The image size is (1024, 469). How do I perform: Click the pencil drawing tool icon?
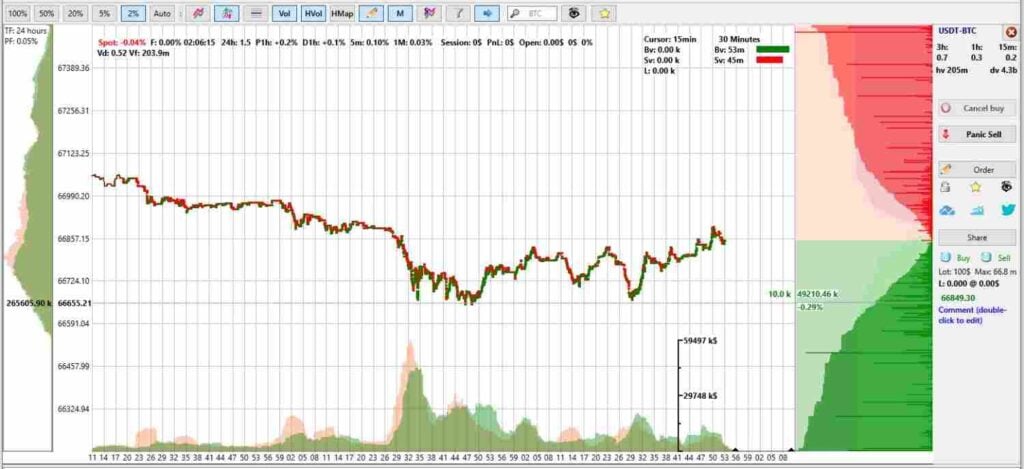click(x=371, y=13)
